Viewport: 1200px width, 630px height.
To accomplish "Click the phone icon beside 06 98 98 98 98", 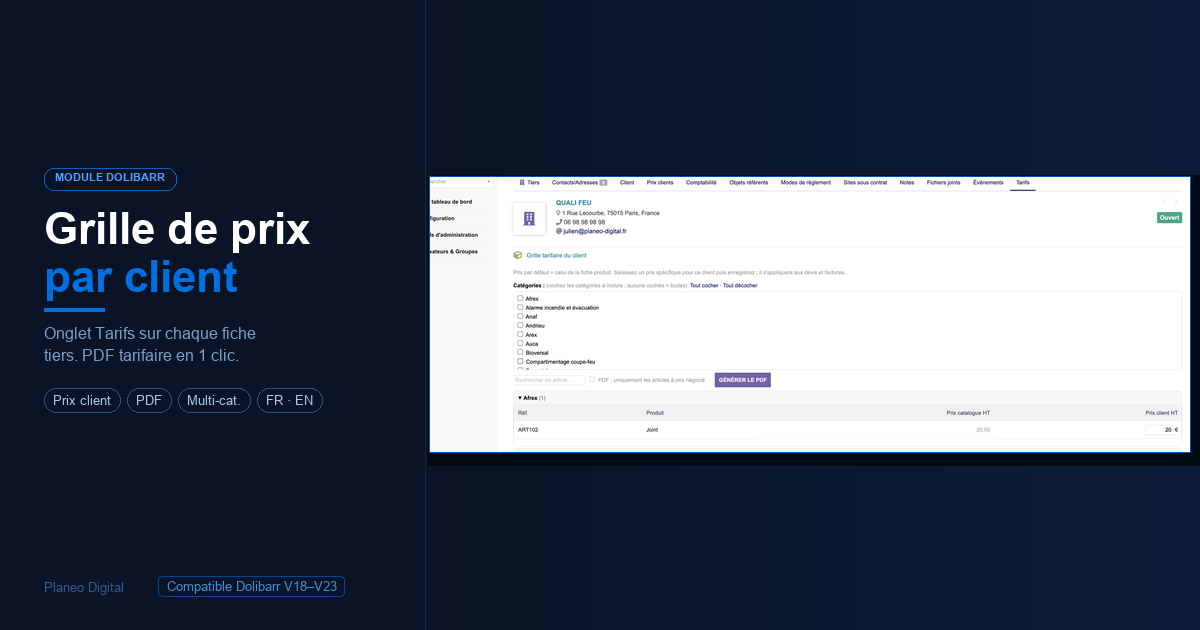I will (559, 222).
